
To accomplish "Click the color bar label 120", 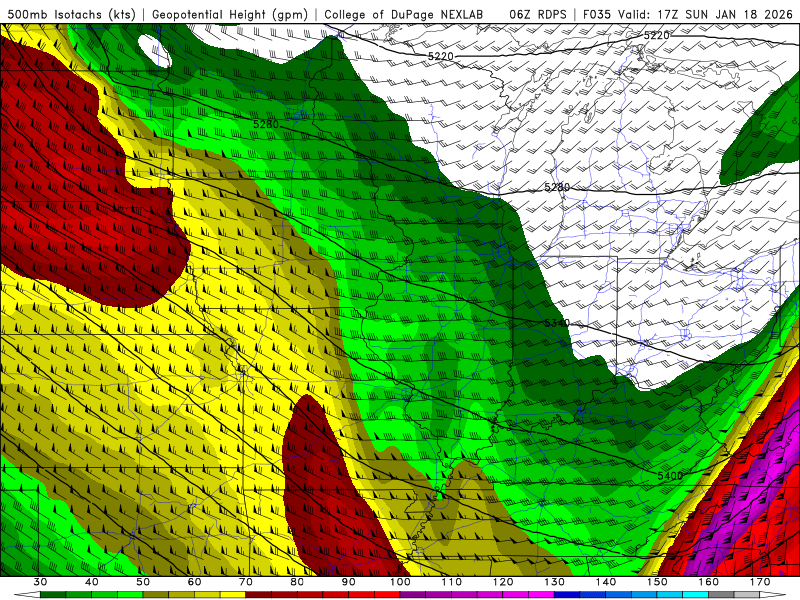I will [x=503, y=582].
